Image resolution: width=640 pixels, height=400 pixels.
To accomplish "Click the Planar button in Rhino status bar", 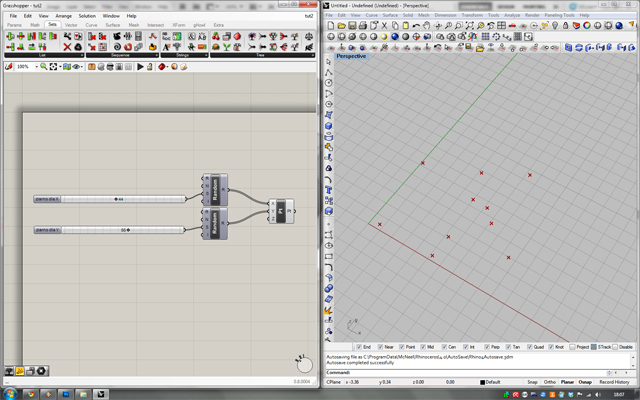I will pyautogui.click(x=567, y=382).
